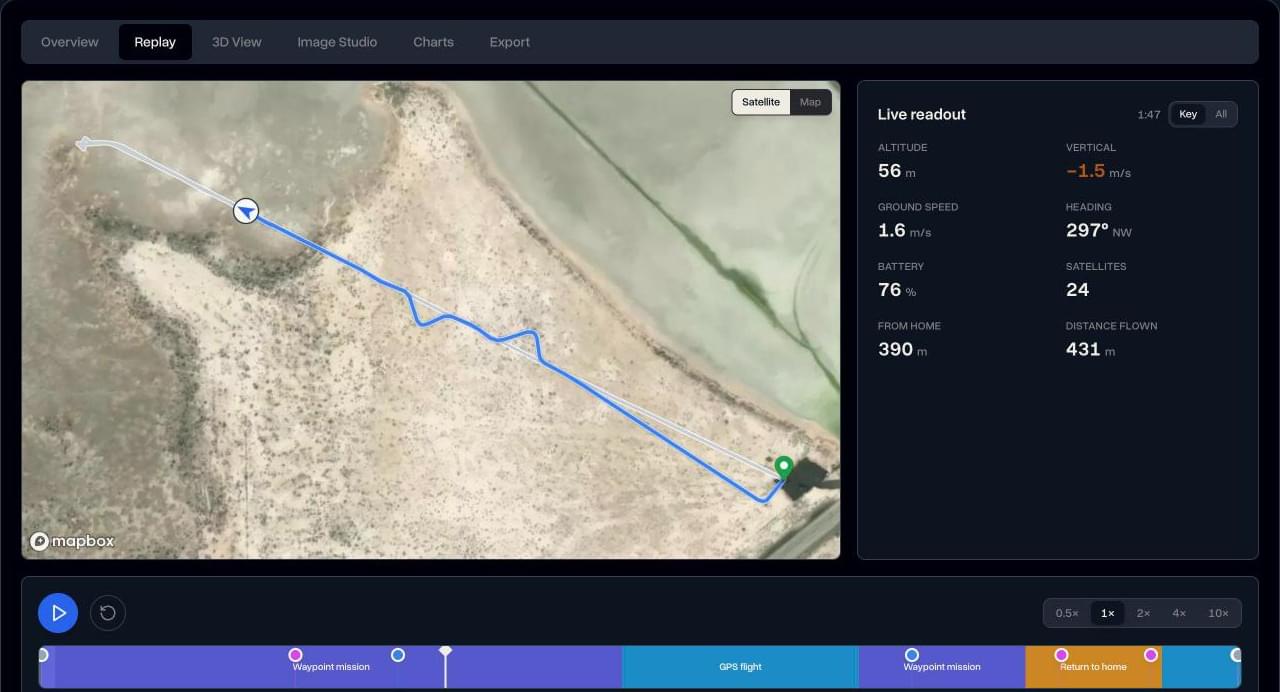Screen dimensions: 1280x692
Task: Click pink marker at Return to home end
Action: pyautogui.click(x=1151, y=655)
